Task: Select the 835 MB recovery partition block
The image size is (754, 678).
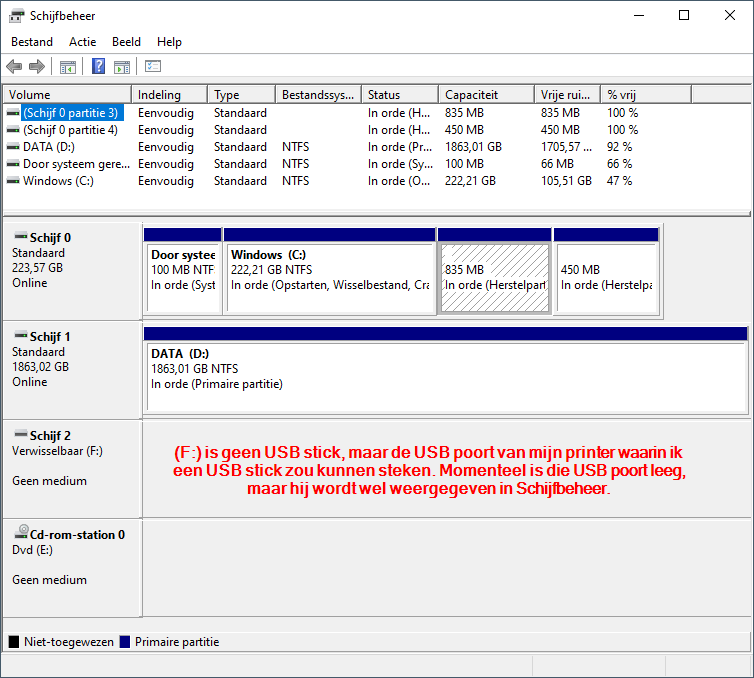Action: pyautogui.click(x=494, y=277)
